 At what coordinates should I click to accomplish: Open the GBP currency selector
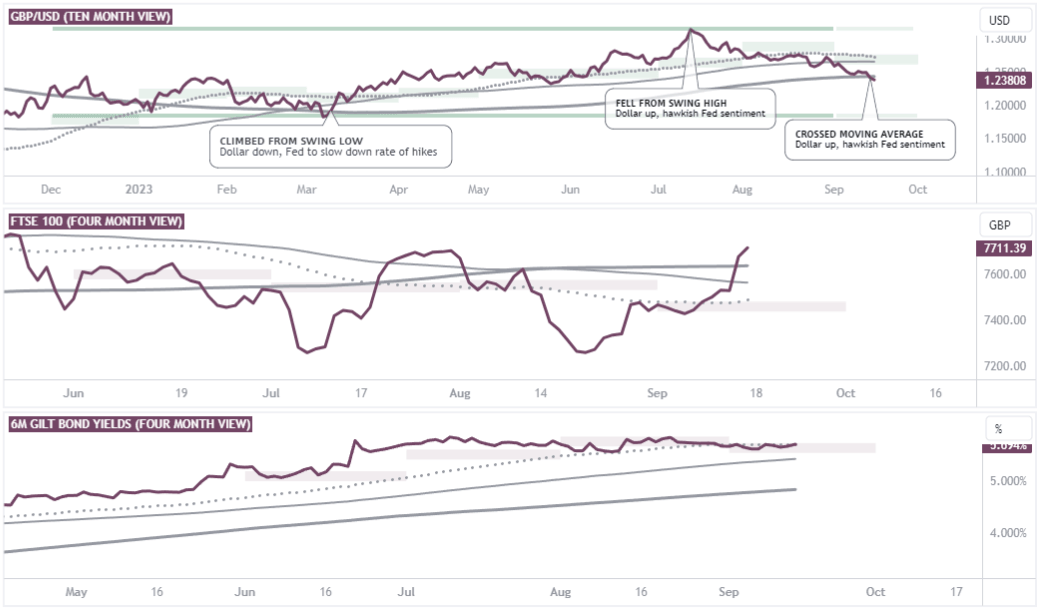(x=999, y=224)
